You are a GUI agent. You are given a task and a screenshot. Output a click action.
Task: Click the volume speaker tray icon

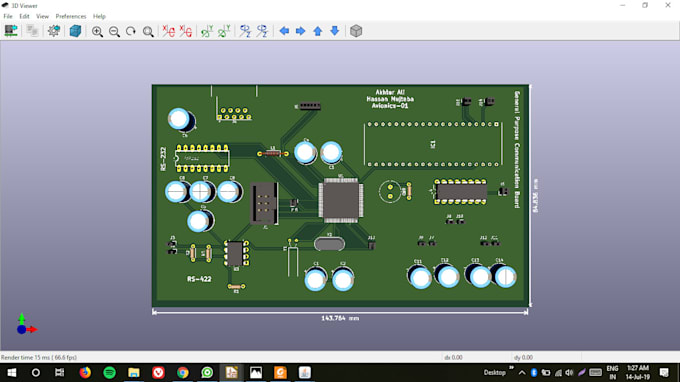569,372
